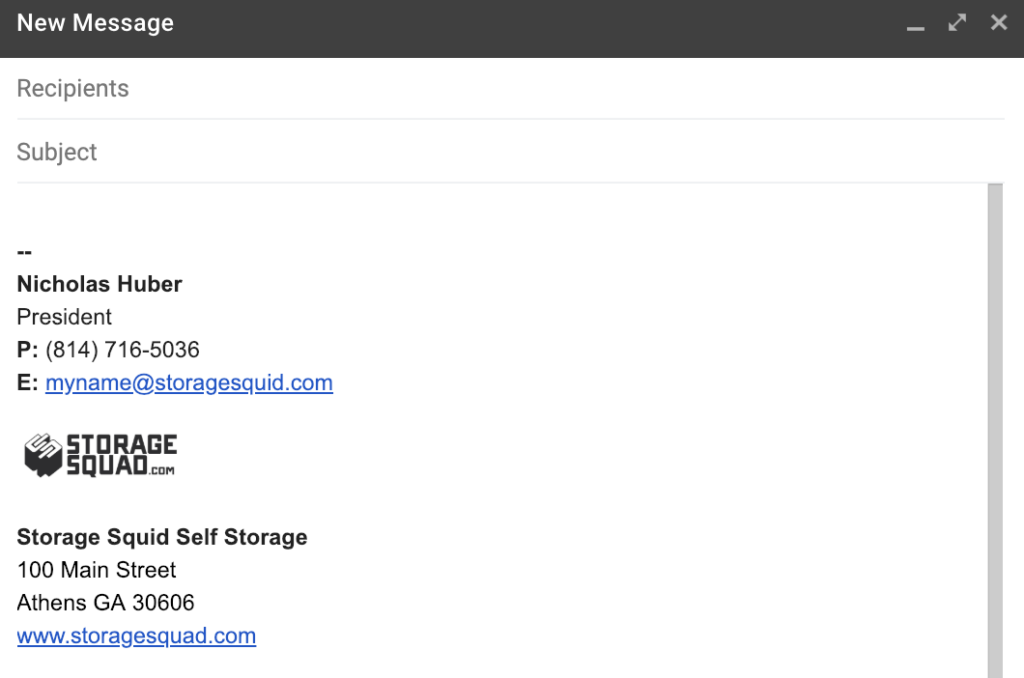Focus the Subject field

click(500, 152)
